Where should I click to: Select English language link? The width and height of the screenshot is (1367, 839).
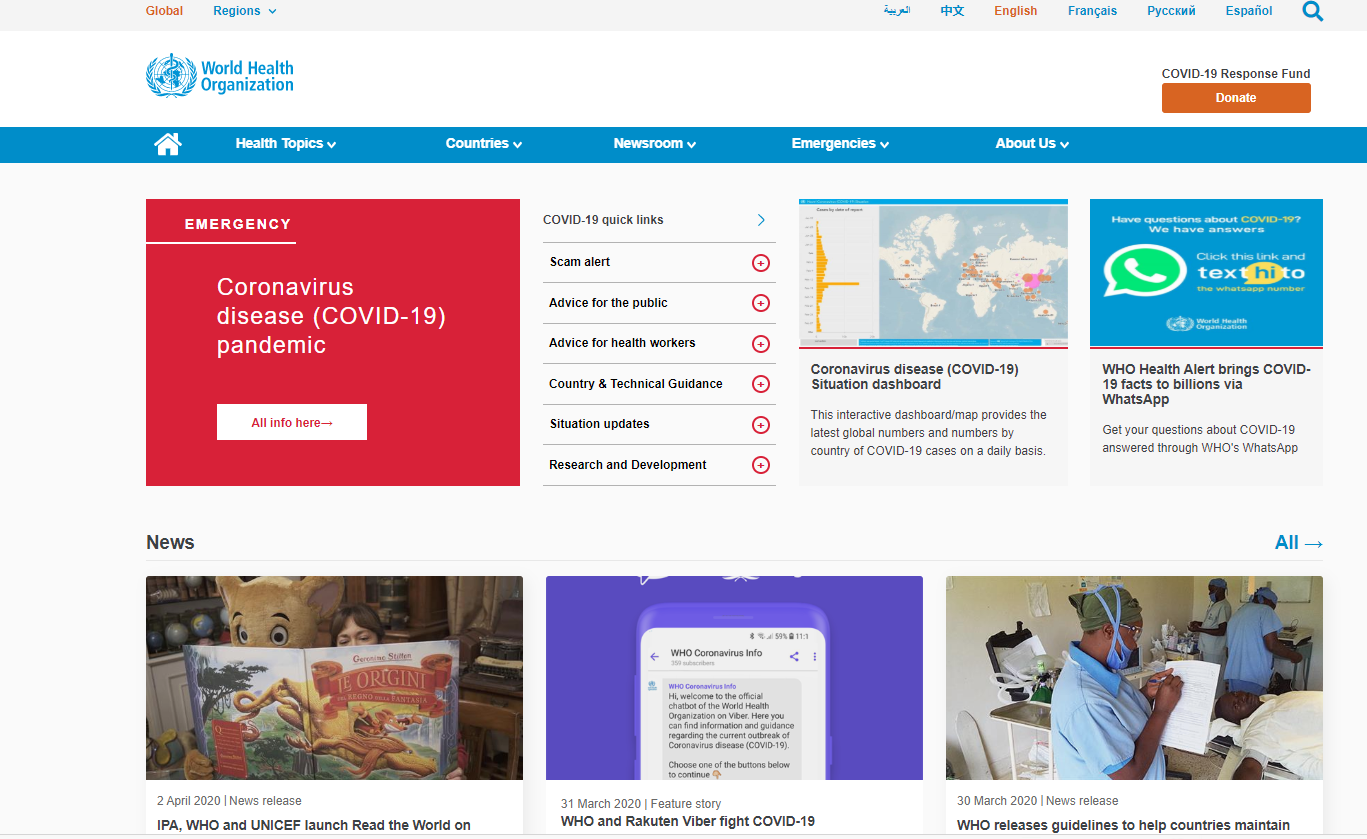1016,11
